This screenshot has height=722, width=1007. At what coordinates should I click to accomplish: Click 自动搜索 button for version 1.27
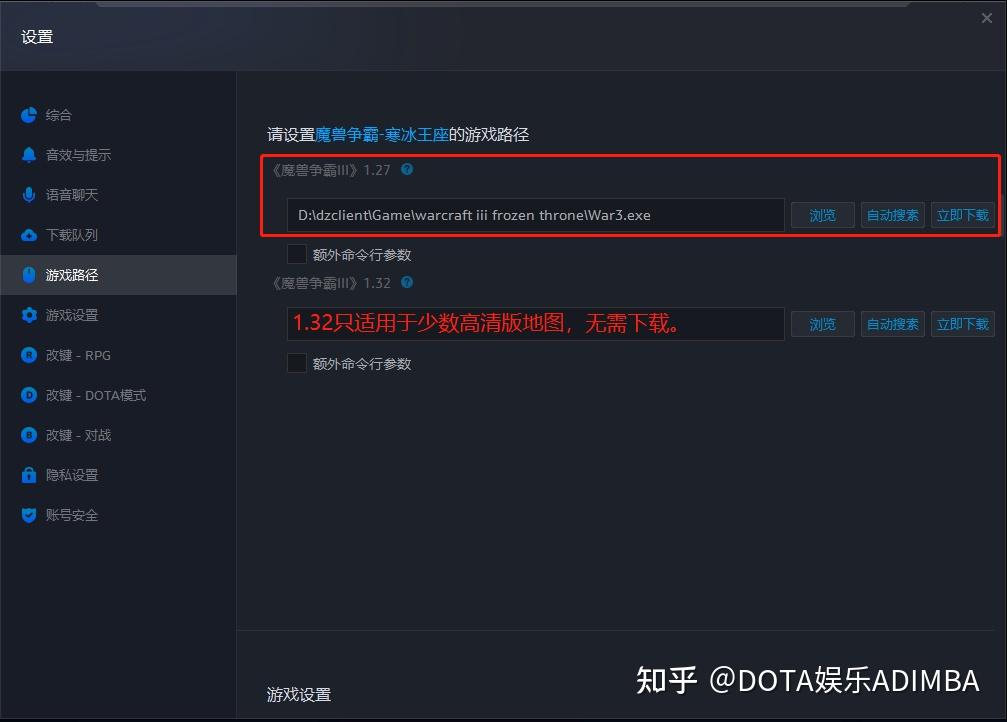click(x=893, y=215)
